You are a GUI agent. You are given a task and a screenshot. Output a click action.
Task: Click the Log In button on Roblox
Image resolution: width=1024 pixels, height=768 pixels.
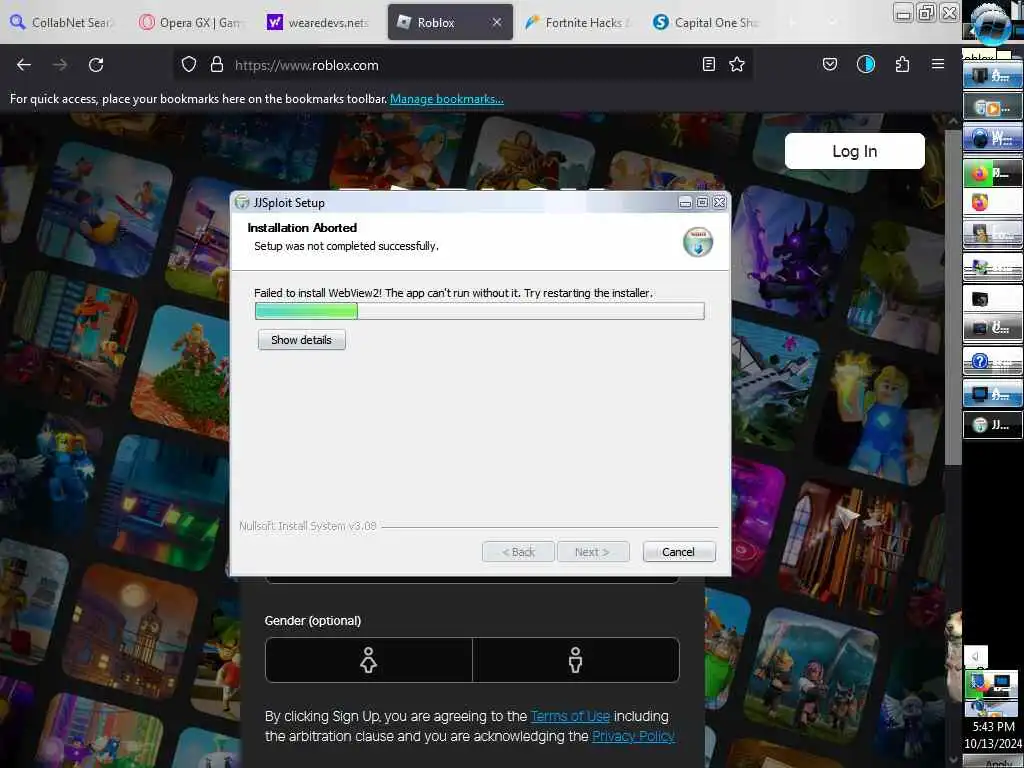[854, 151]
